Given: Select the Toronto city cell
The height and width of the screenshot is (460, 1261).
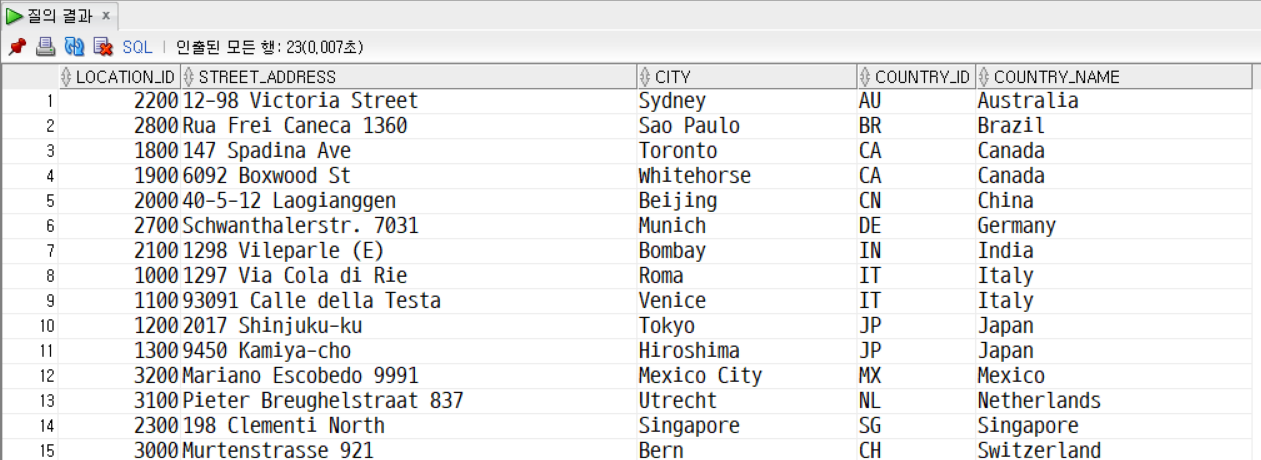Looking at the screenshot, I should pyautogui.click(x=747, y=151).
